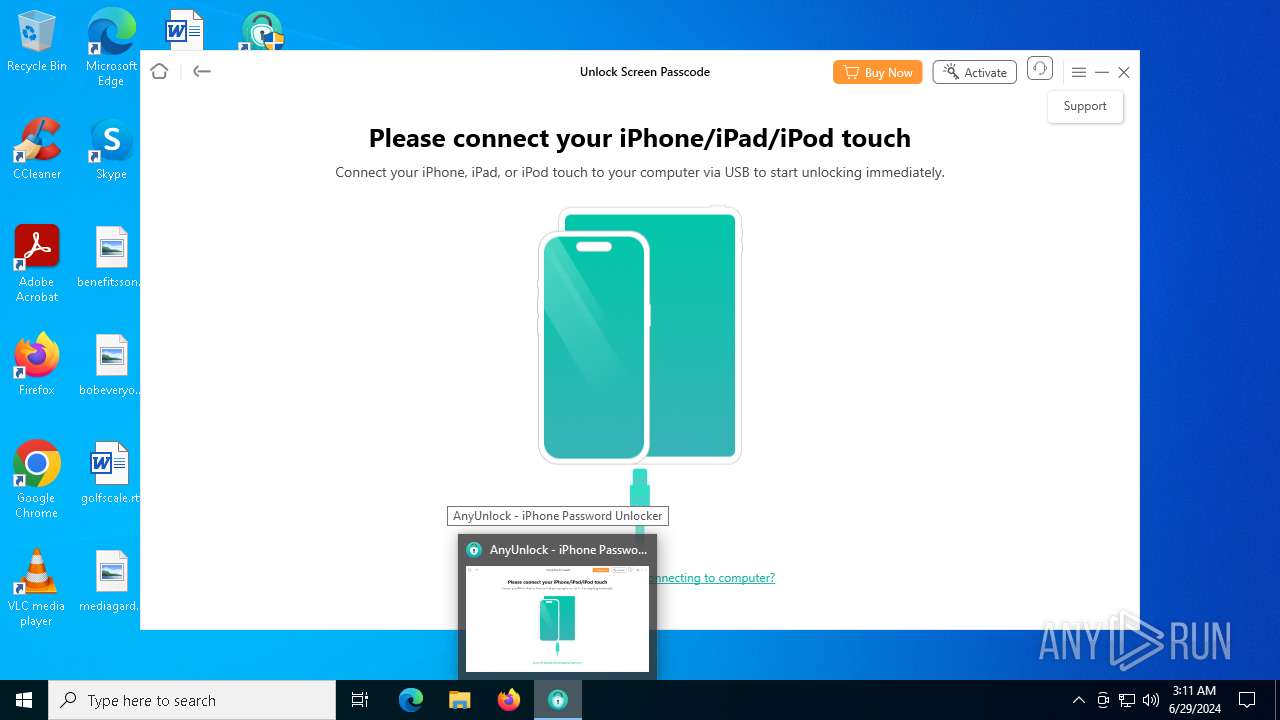The width and height of the screenshot is (1280, 720).
Task: Select the golfscale Word document on desktop
Action: coord(111,473)
